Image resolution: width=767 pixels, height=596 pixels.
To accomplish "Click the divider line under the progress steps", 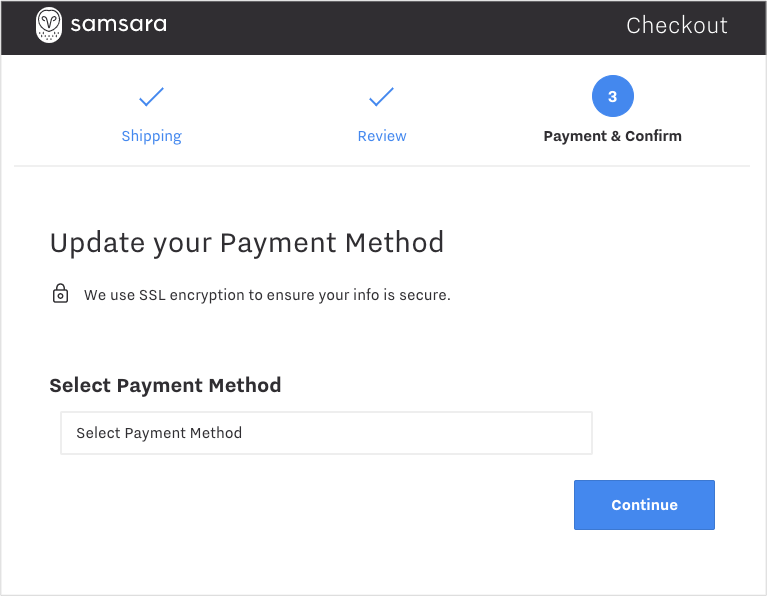I will [x=382, y=166].
